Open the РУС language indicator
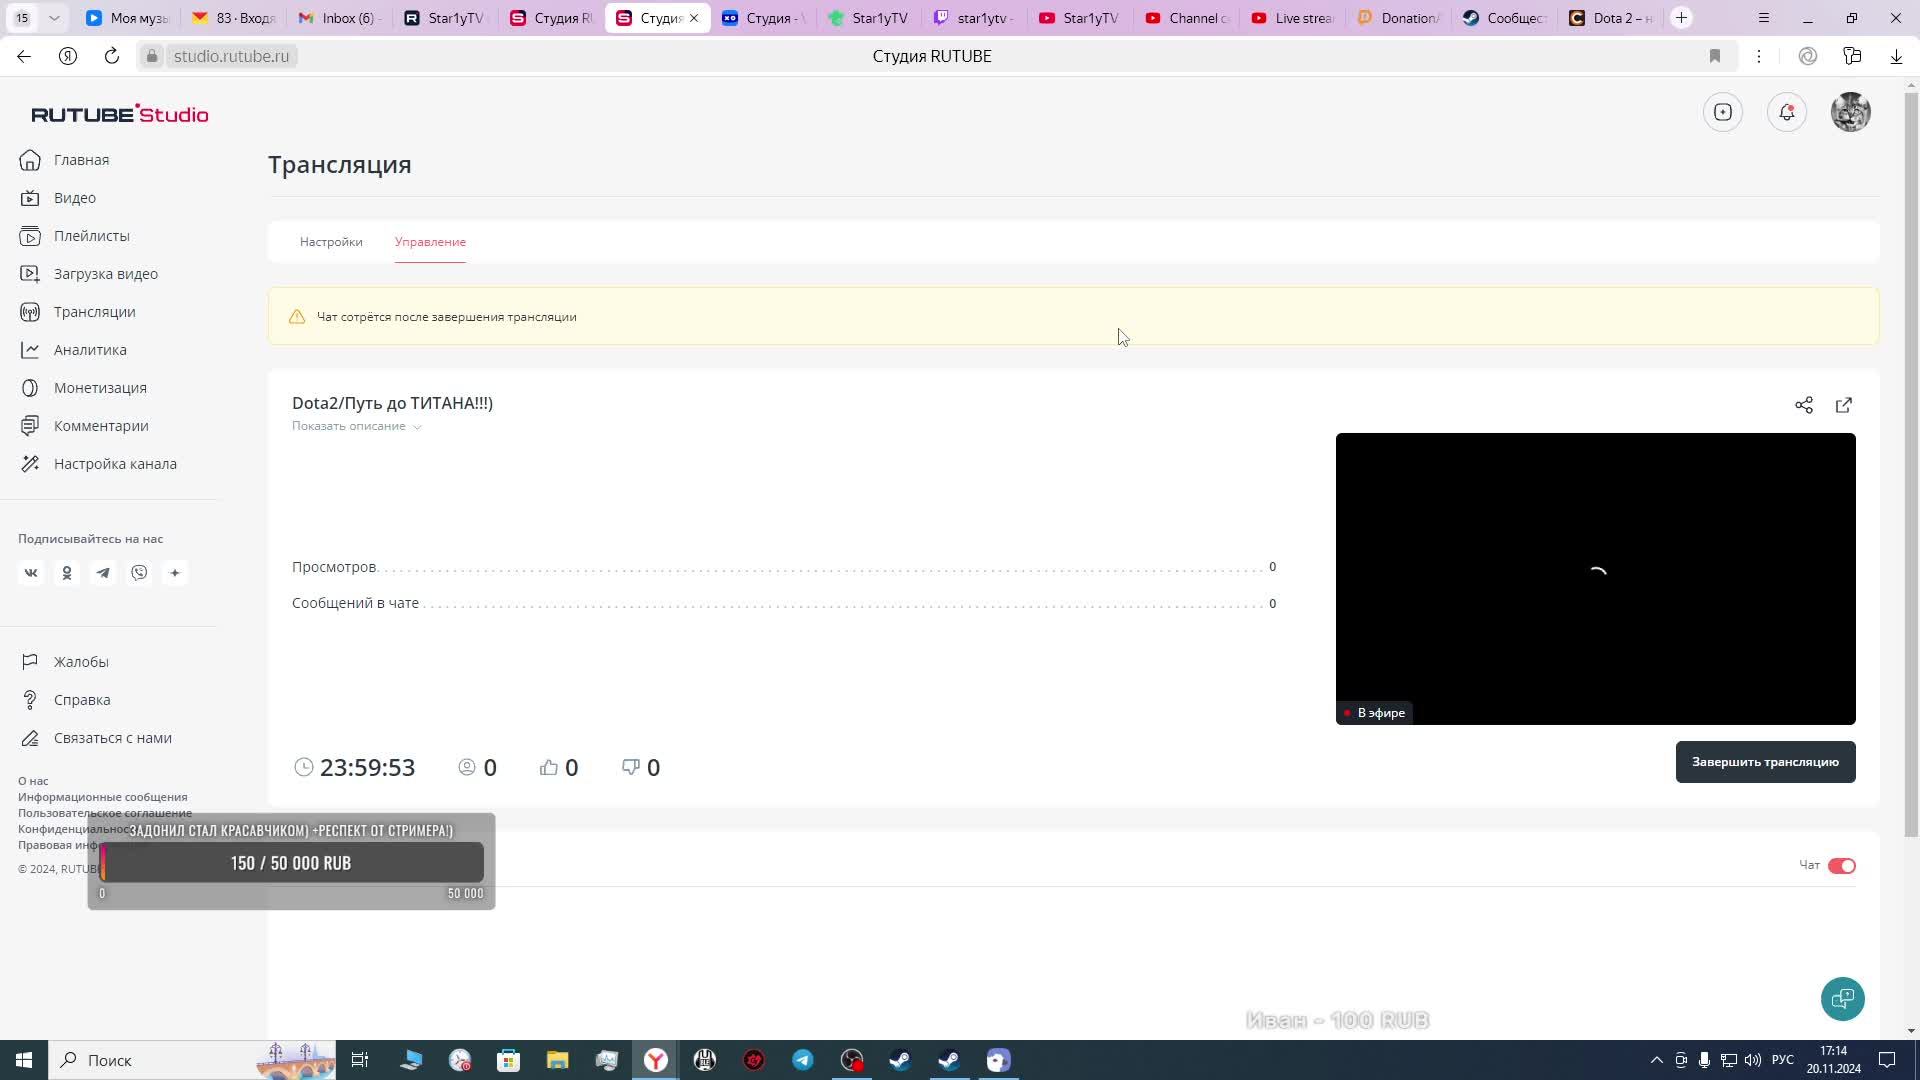This screenshot has height=1080, width=1920. pos(1783,1060)
